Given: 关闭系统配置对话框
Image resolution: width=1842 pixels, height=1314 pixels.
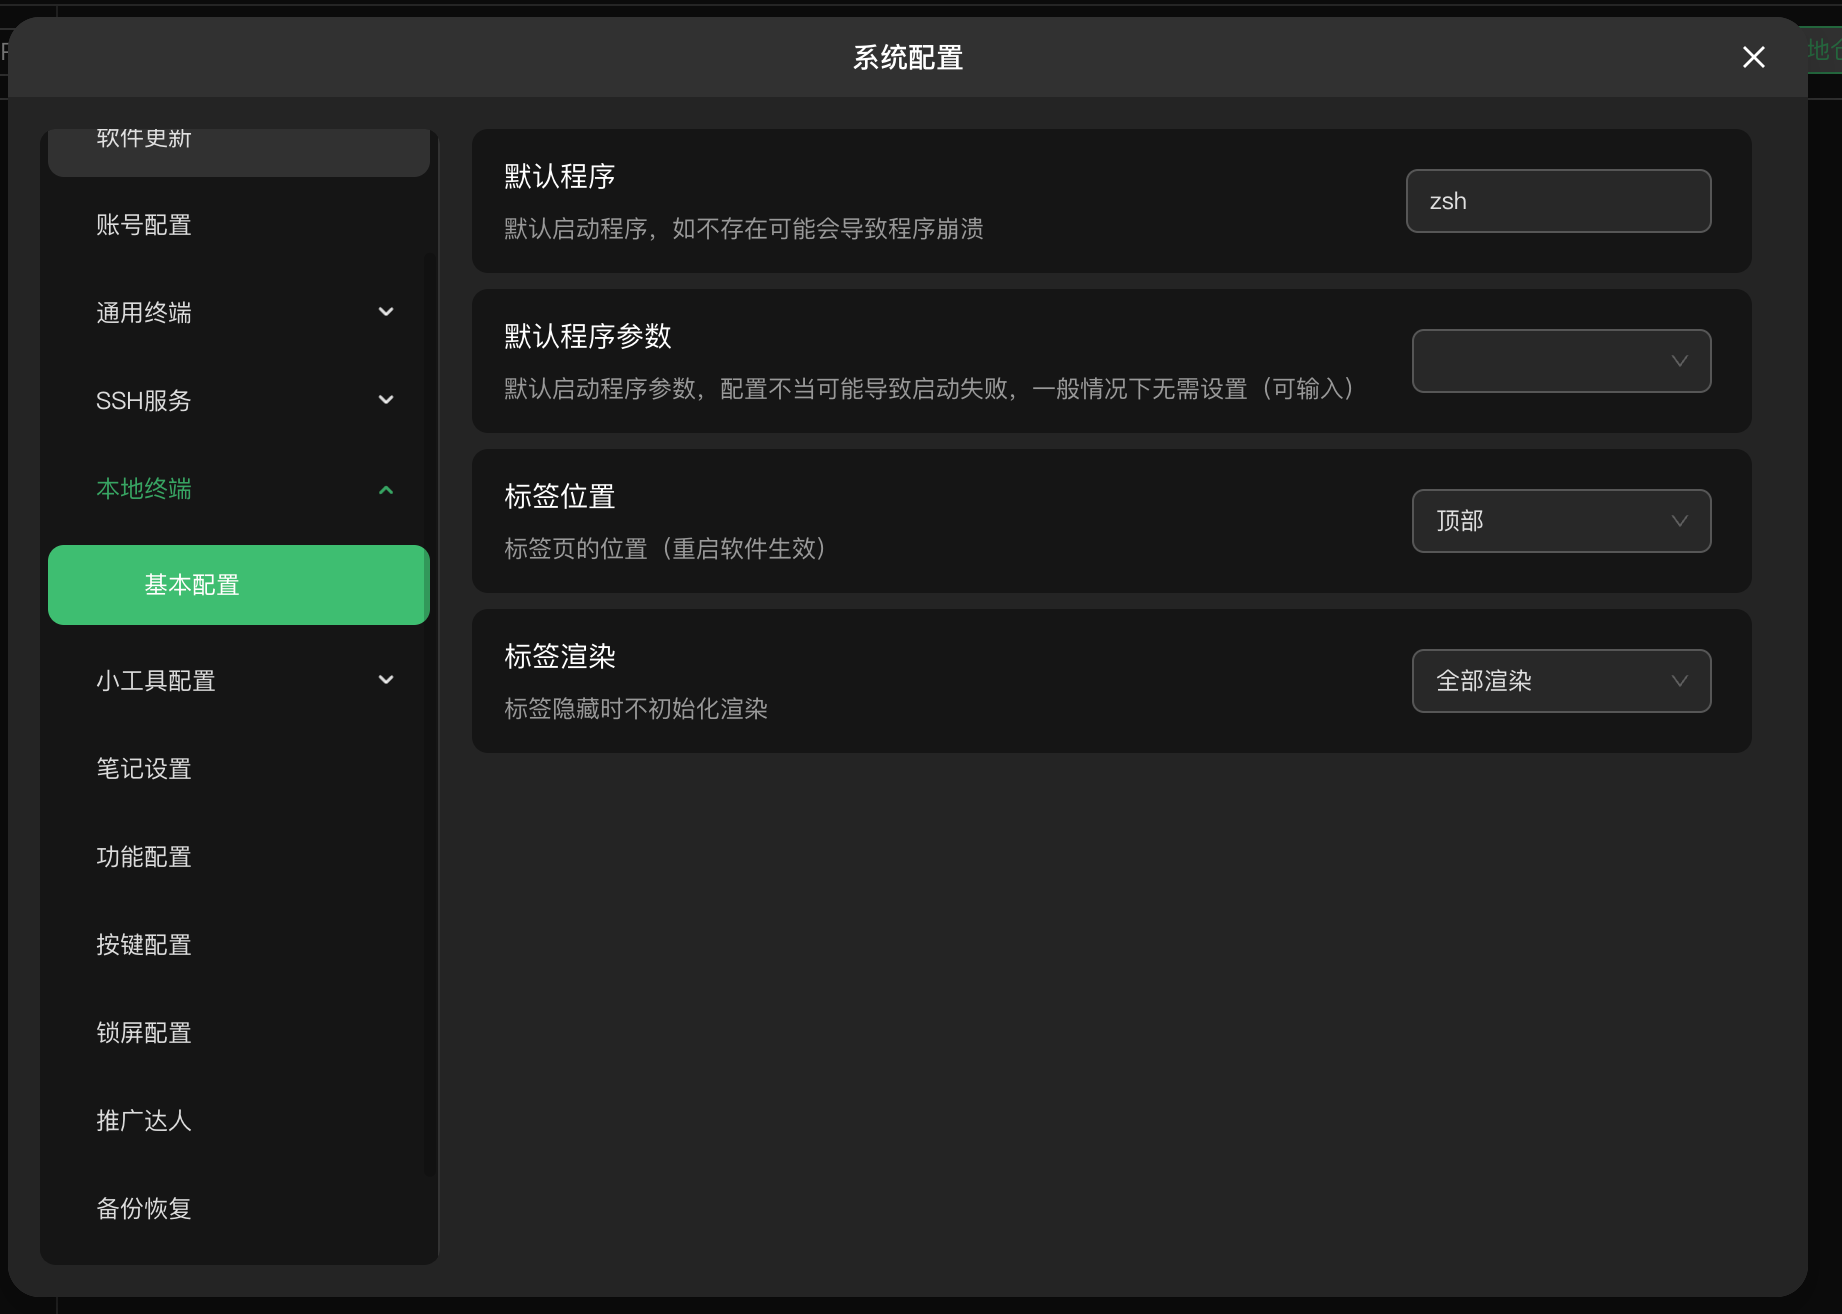Looking at the screenshot, I should point(1752,57).
